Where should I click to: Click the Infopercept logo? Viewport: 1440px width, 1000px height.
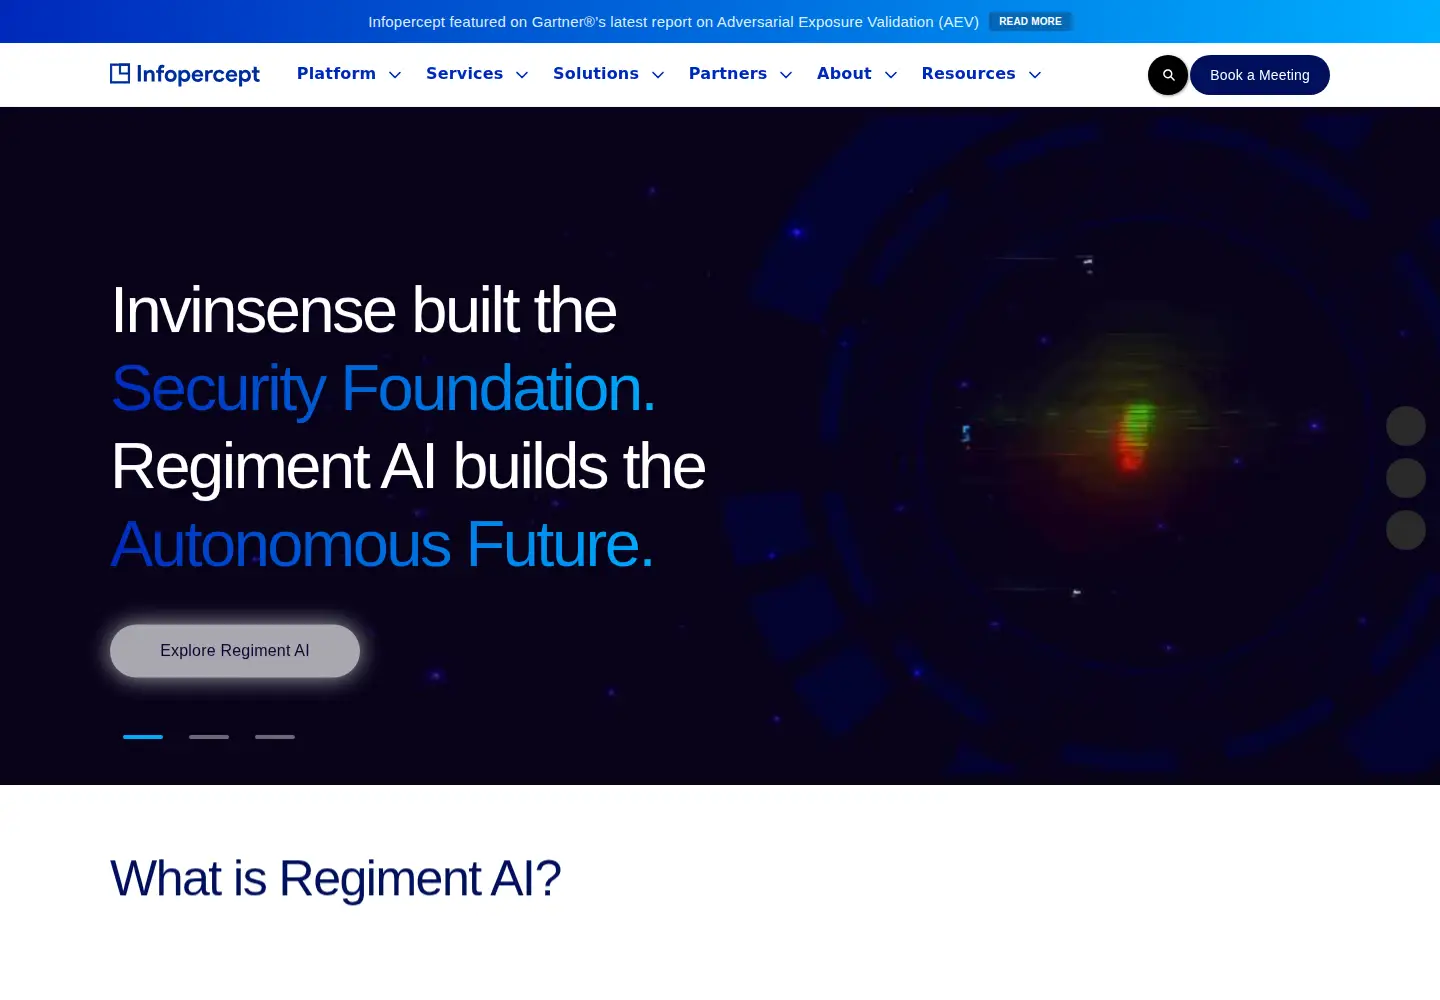coord(185,74)
